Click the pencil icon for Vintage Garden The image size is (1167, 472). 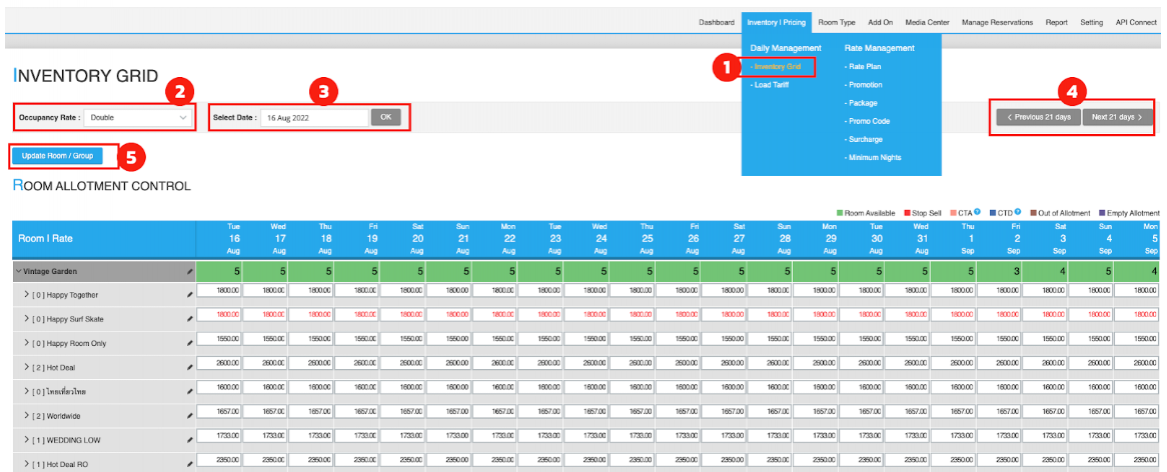click(x=189, y=271)
